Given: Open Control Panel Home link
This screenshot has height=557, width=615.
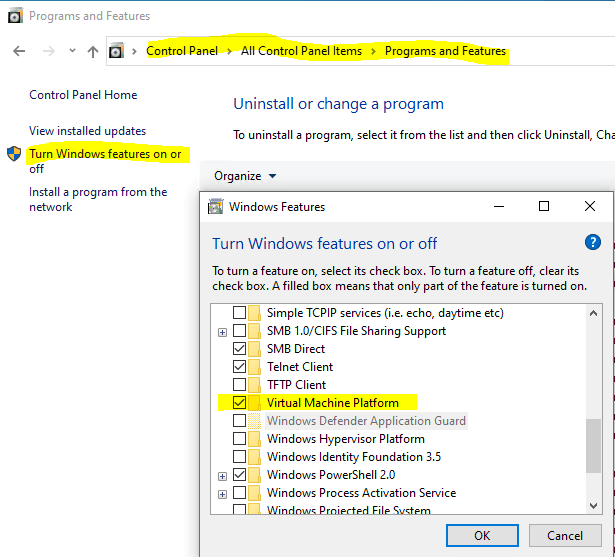Looking at the screenshot, I should [83, 95].
